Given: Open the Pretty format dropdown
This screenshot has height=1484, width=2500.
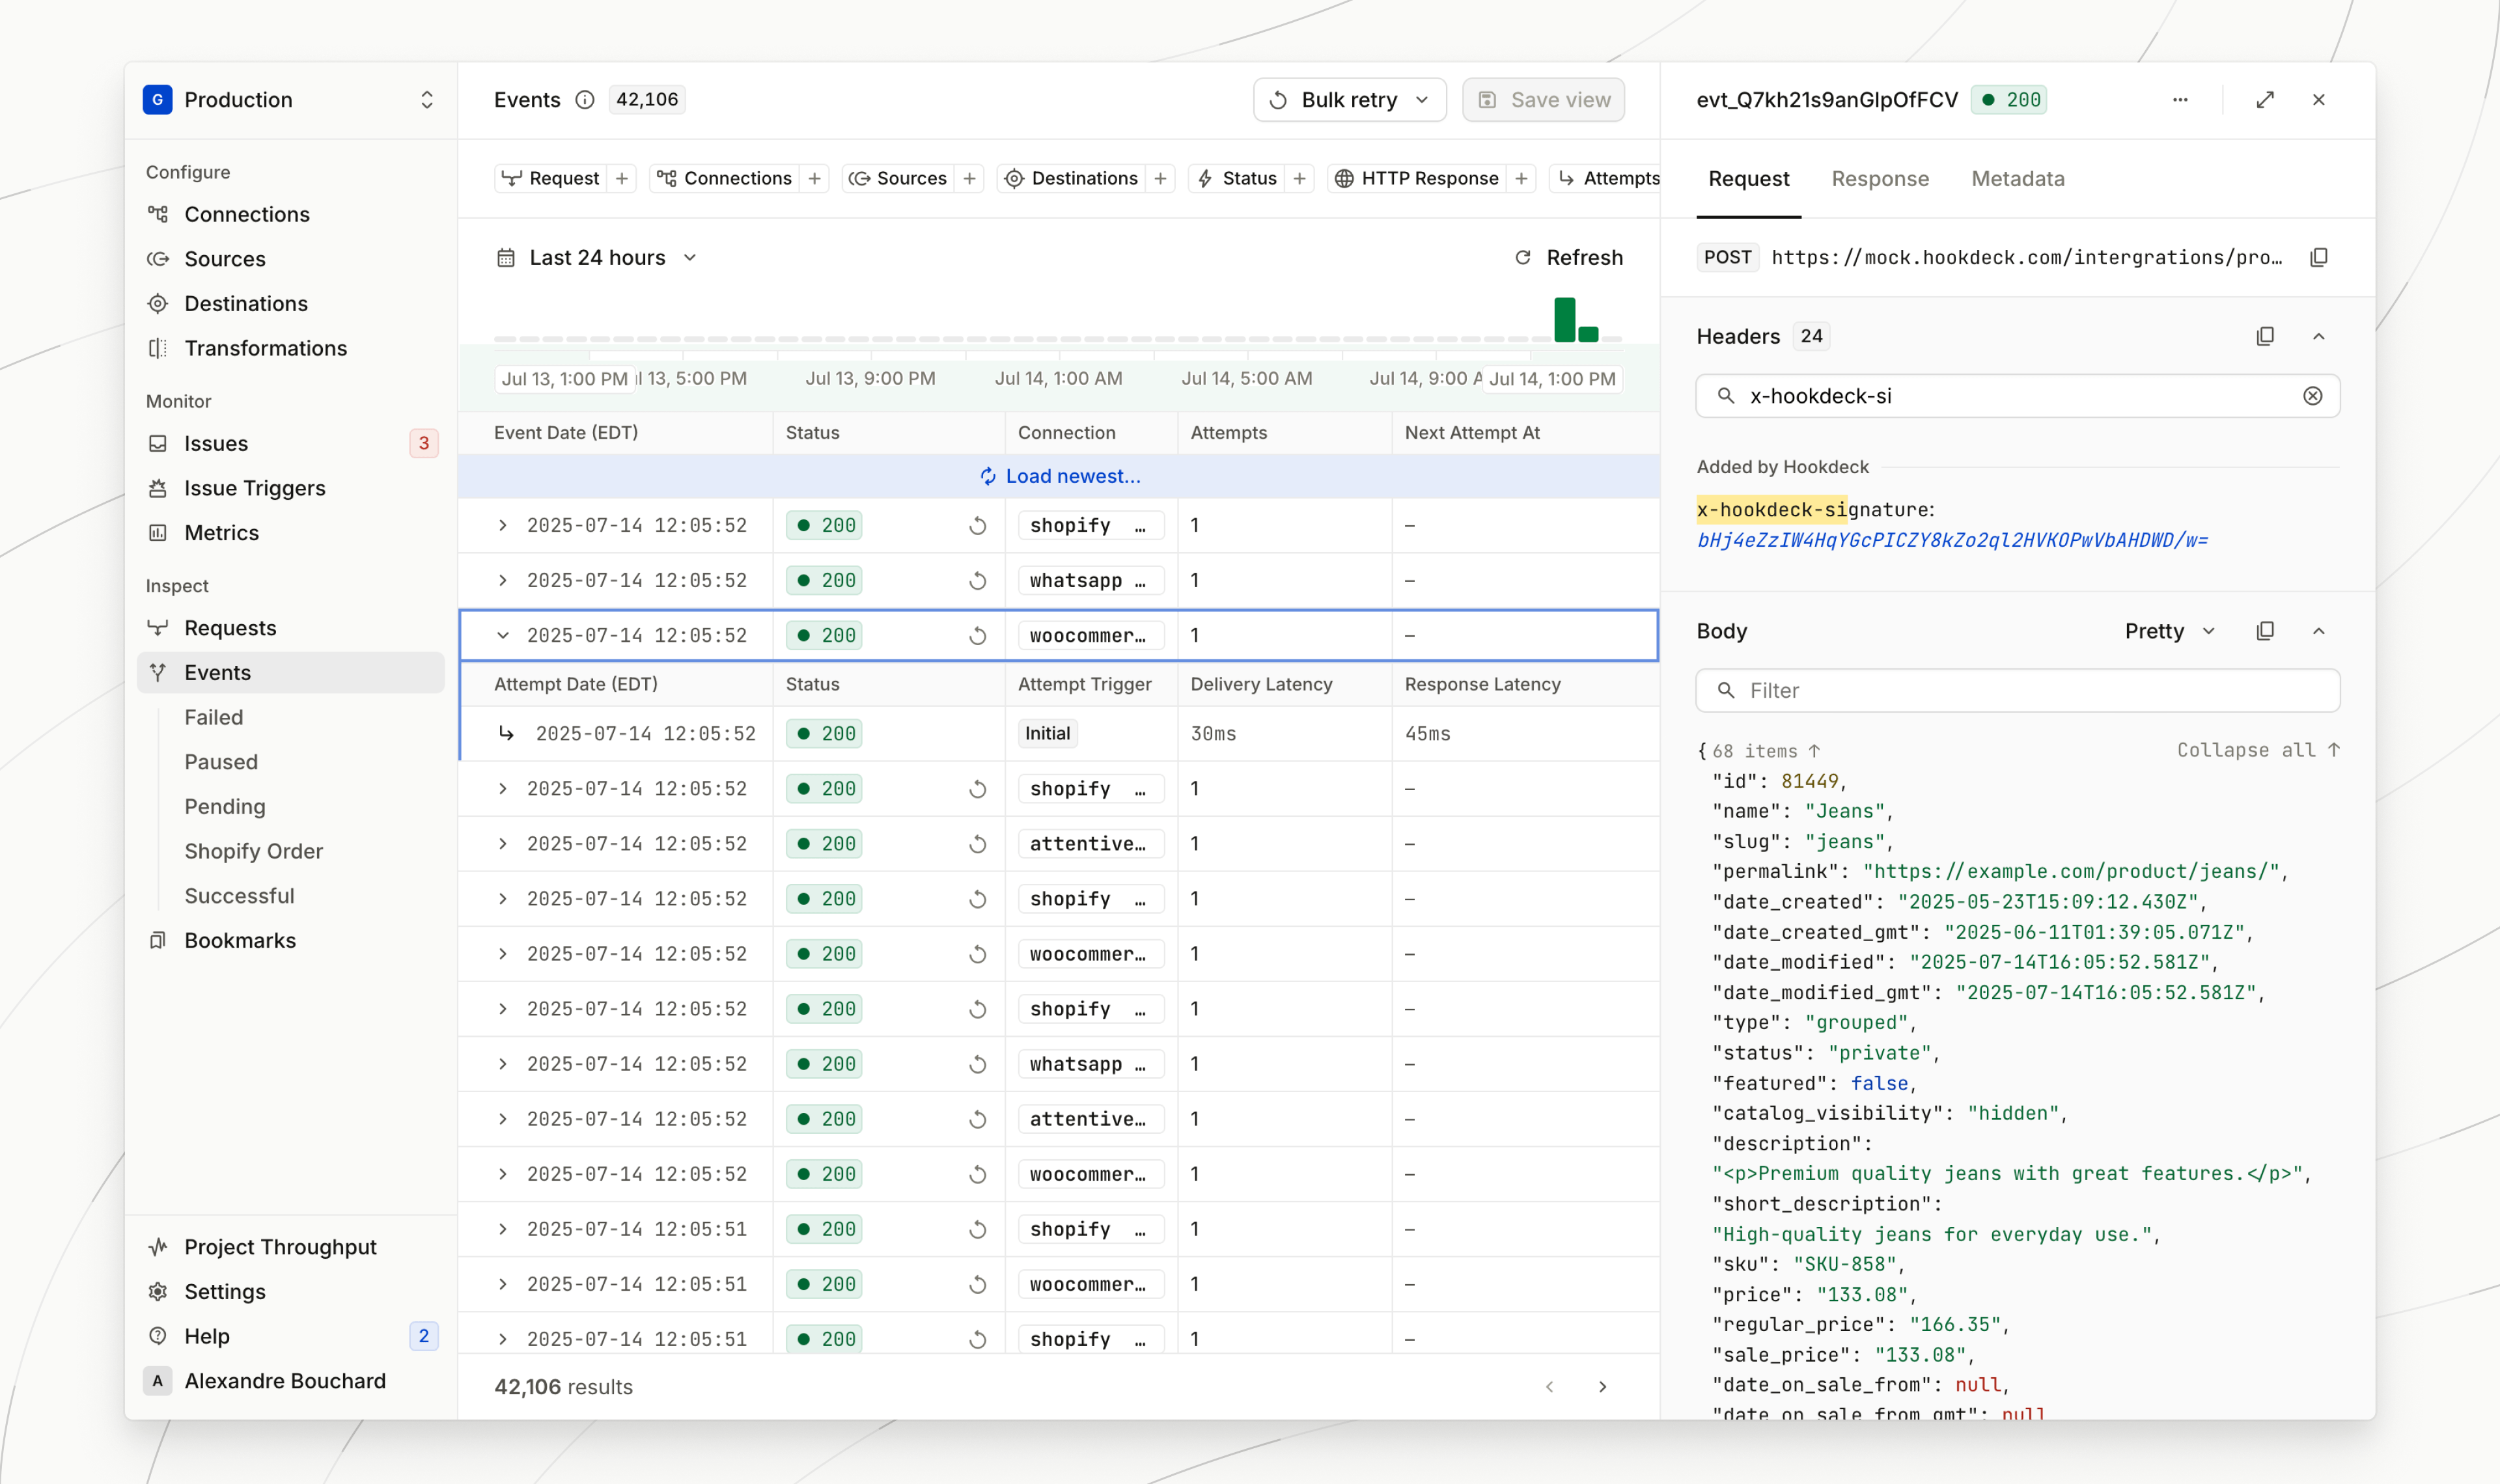Looking at the screenshot, I should [2169, 631].
